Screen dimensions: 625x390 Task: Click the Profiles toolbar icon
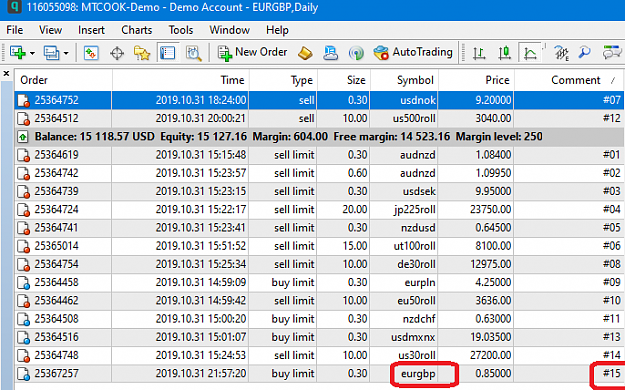(52, 53)
